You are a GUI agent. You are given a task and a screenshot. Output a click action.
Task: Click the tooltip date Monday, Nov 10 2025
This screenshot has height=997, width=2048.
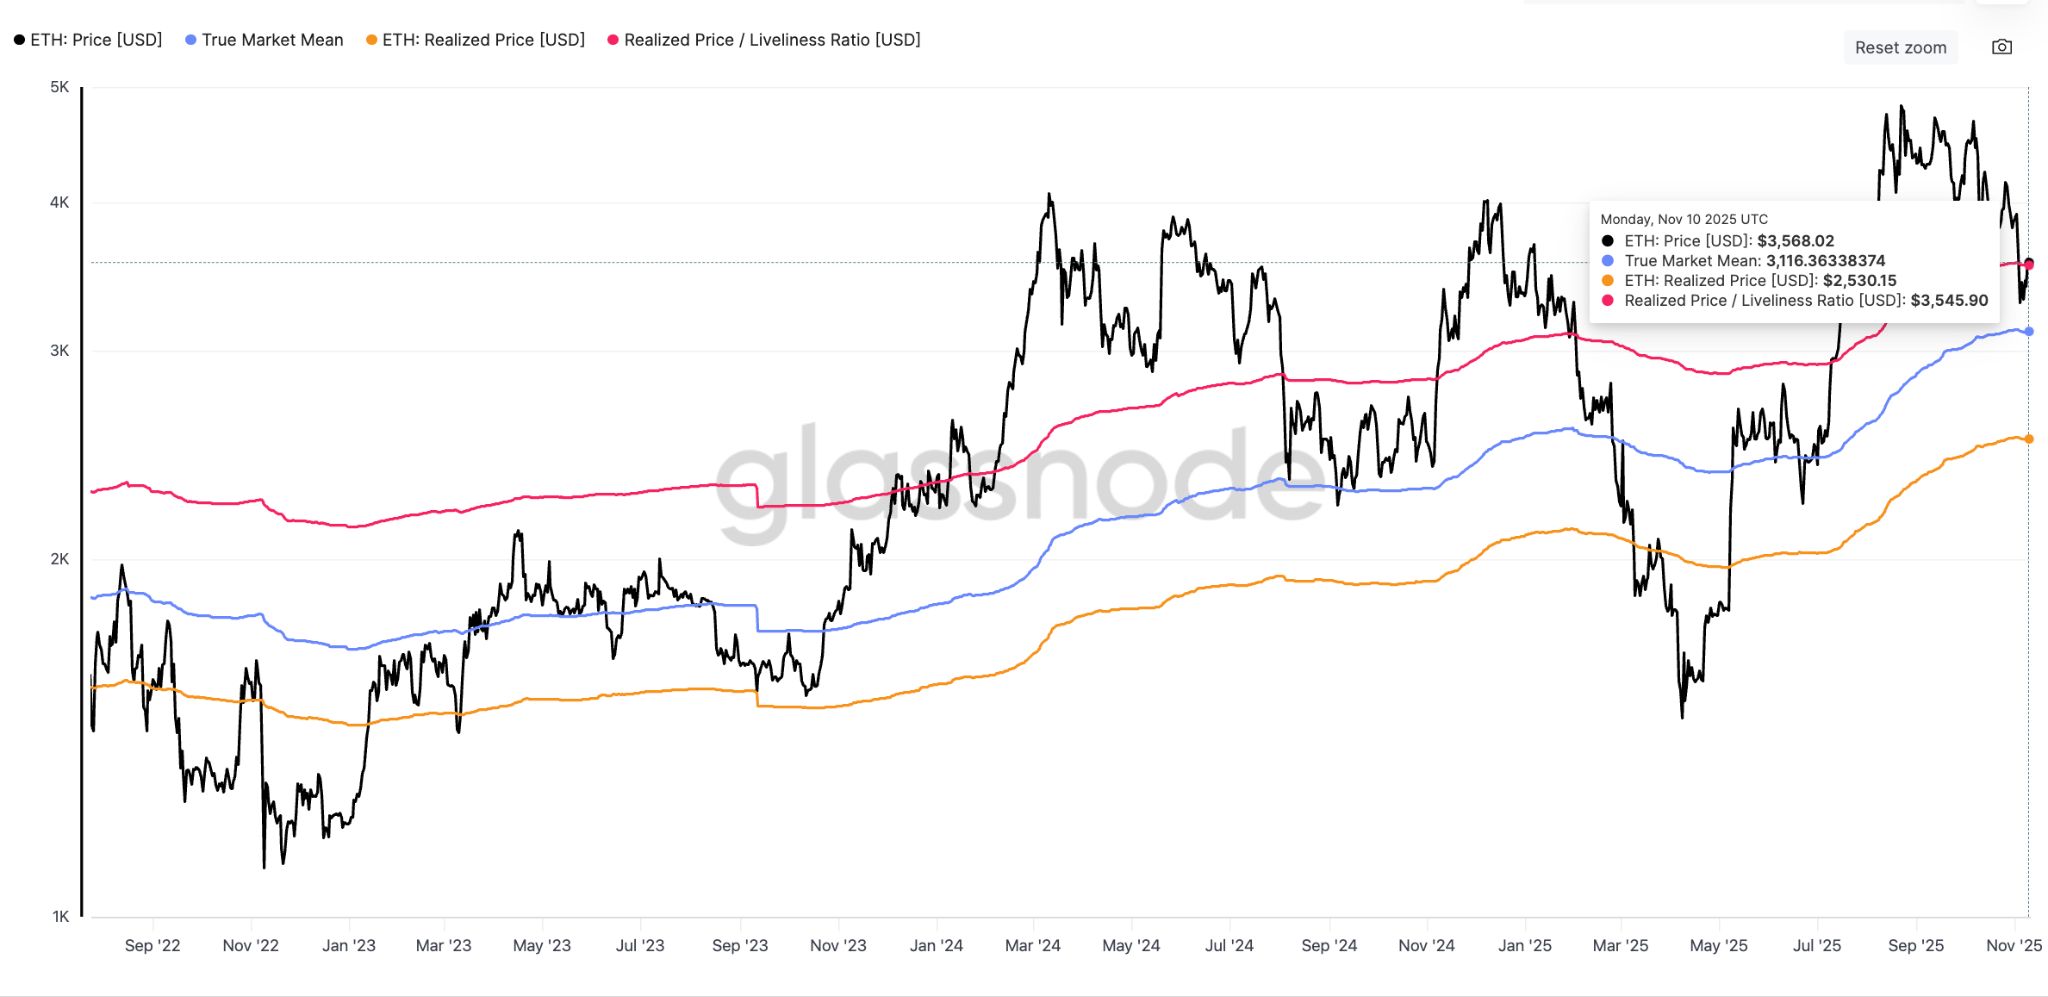(x=1683, y=218)
